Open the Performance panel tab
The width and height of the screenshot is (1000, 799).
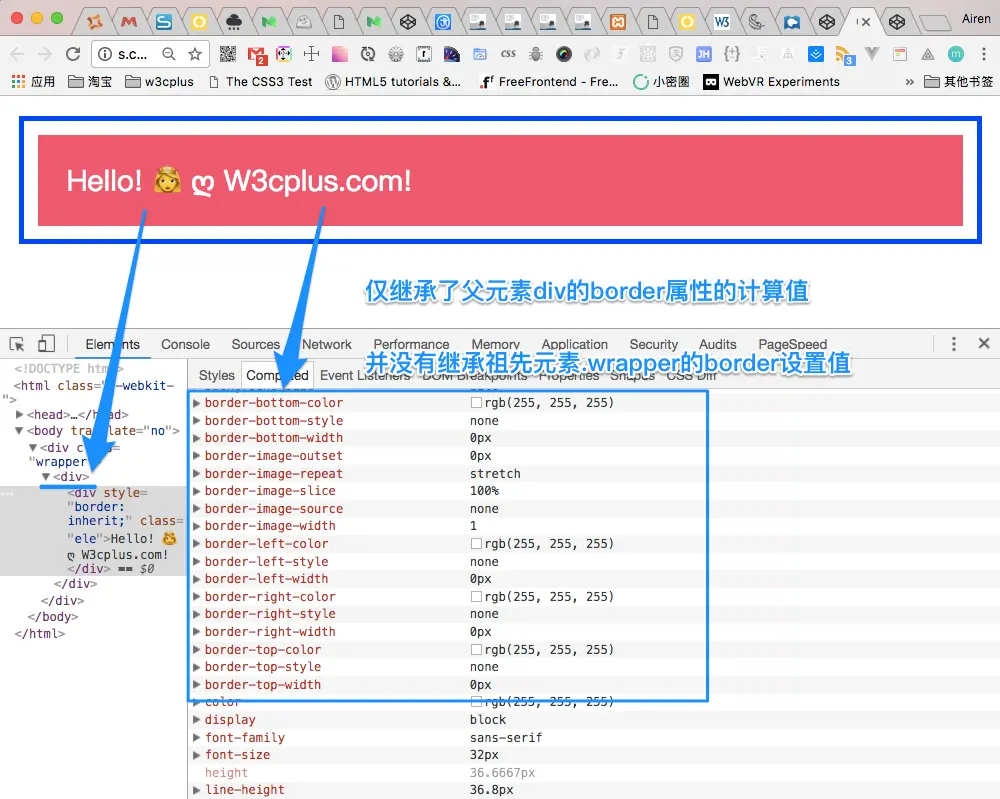pos(411,344)
